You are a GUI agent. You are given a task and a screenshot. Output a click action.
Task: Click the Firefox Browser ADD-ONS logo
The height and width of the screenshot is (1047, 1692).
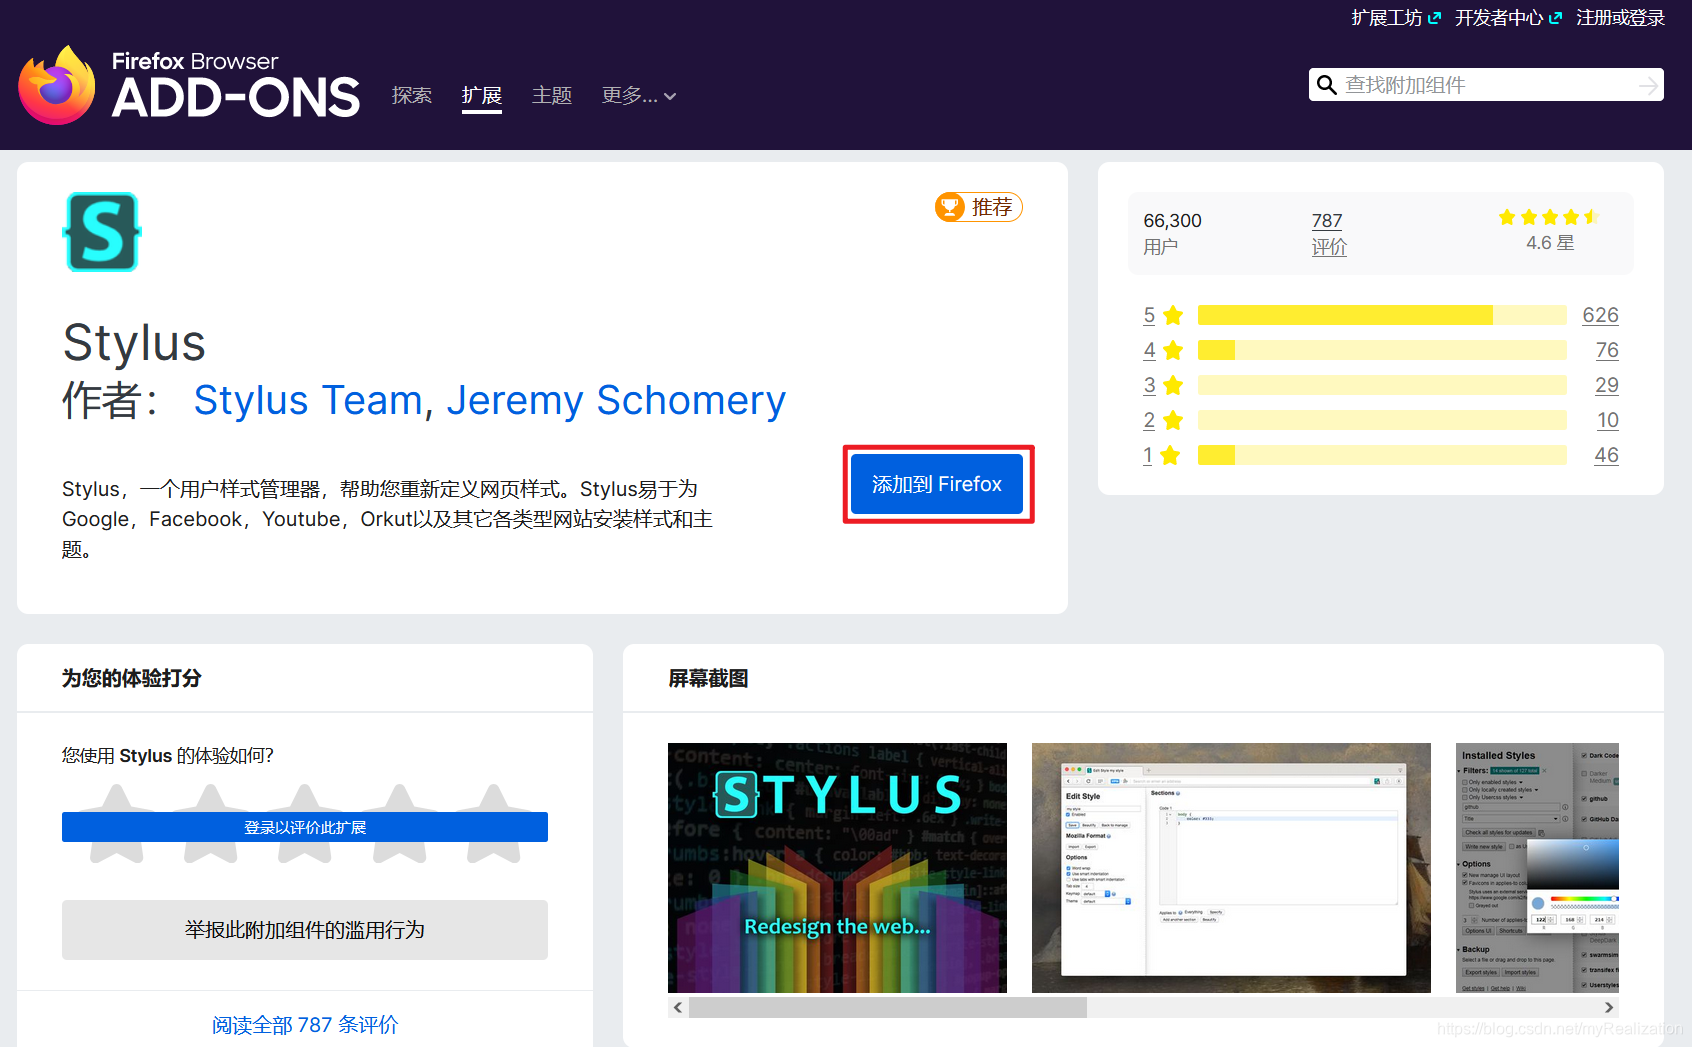189,85
